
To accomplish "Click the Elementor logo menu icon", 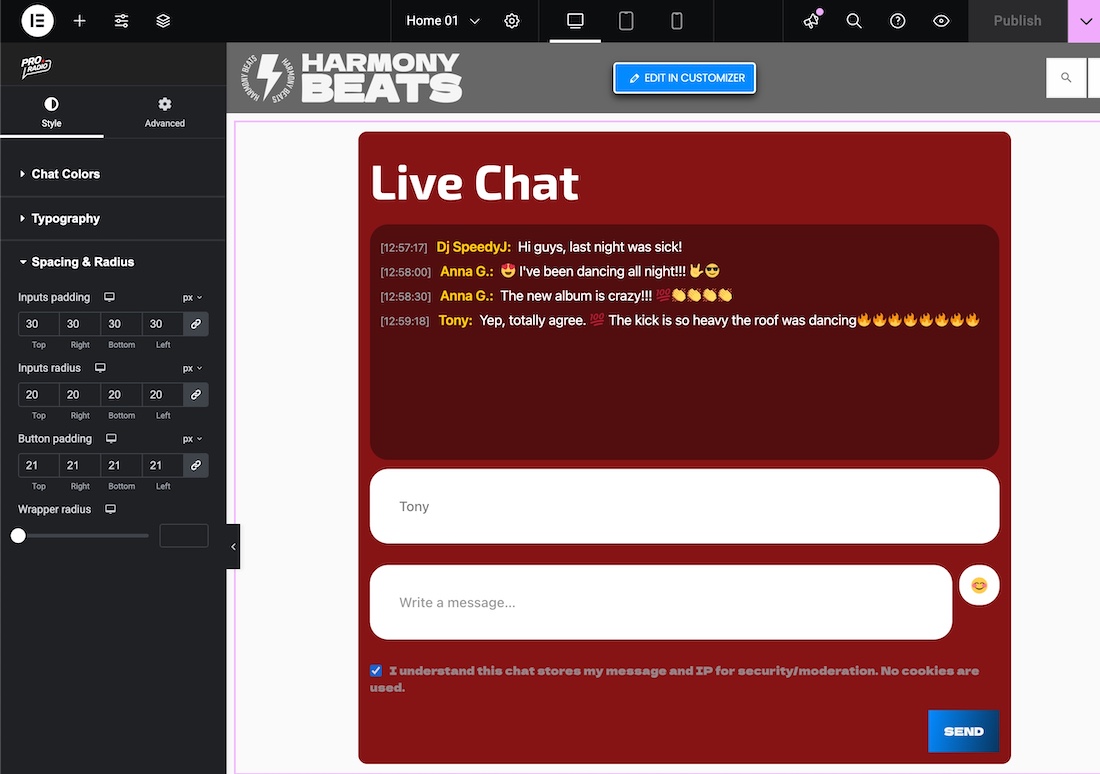I will (37, 21).
